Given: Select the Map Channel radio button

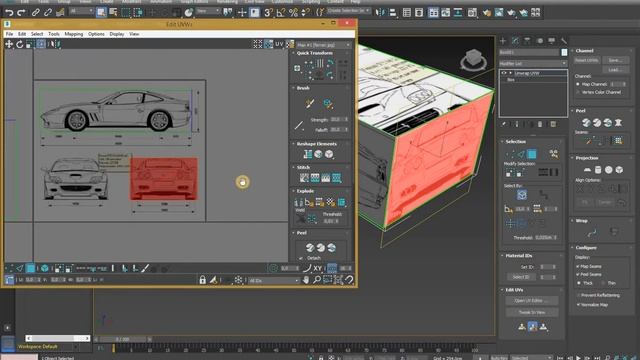Looking at the screenshot, I should click(x=578, y=84).
